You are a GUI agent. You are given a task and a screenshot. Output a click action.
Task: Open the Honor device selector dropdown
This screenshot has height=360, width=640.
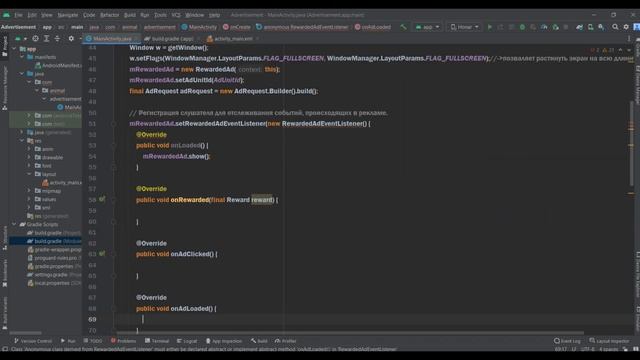coord(464,27)
